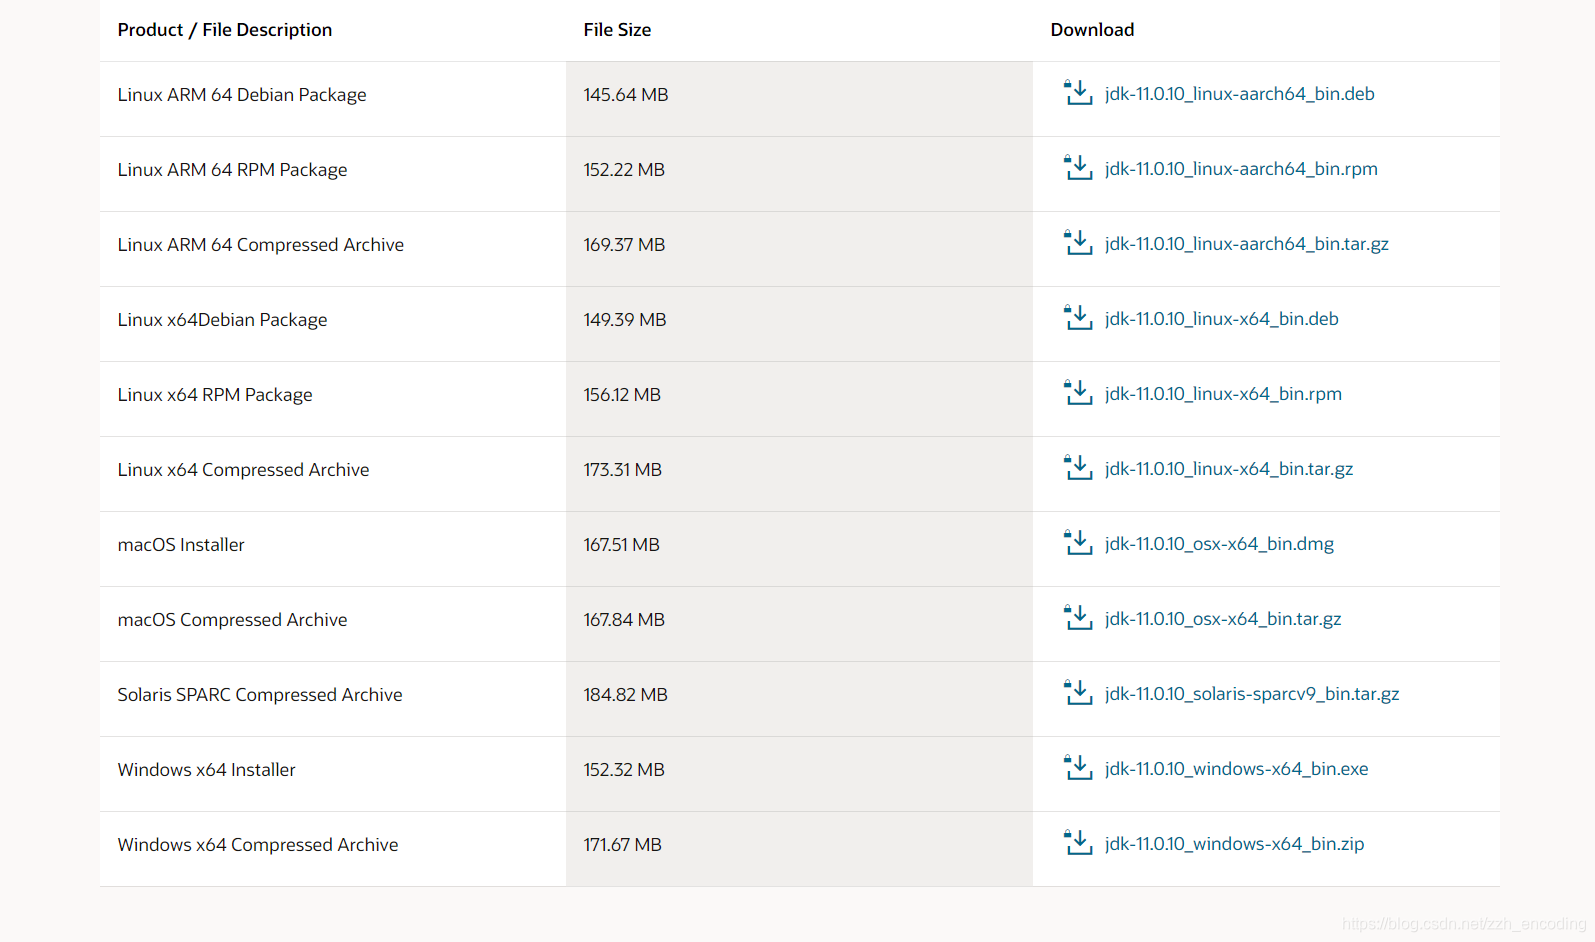The height and width of the screenshot is (942, 1595).
Task: Click the 173.31 MB file size
Action: pyautogui.click(x=622, y=470)
